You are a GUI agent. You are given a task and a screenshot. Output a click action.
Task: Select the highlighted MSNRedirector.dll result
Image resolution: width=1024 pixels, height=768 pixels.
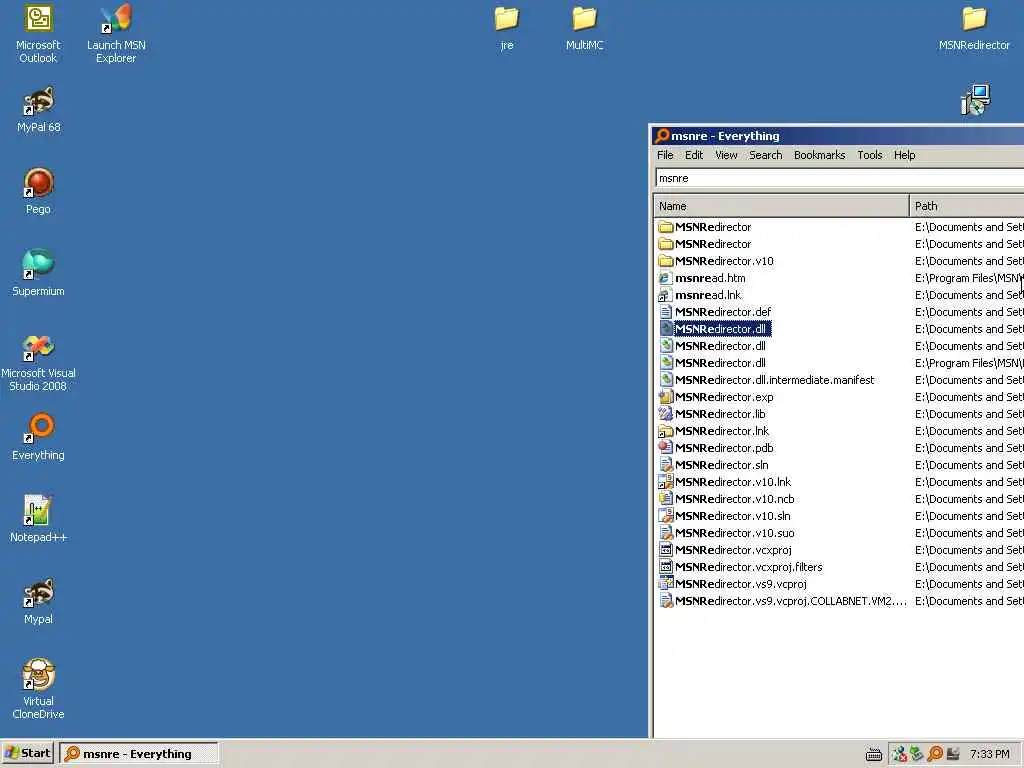click(x=722, y=329)
